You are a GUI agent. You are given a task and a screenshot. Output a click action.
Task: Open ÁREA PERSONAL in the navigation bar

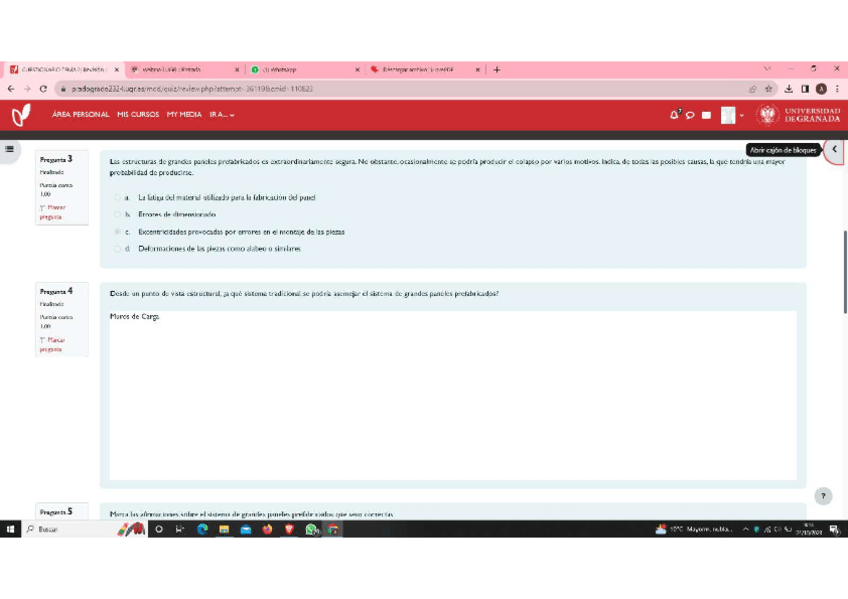[x=81, y=115]
